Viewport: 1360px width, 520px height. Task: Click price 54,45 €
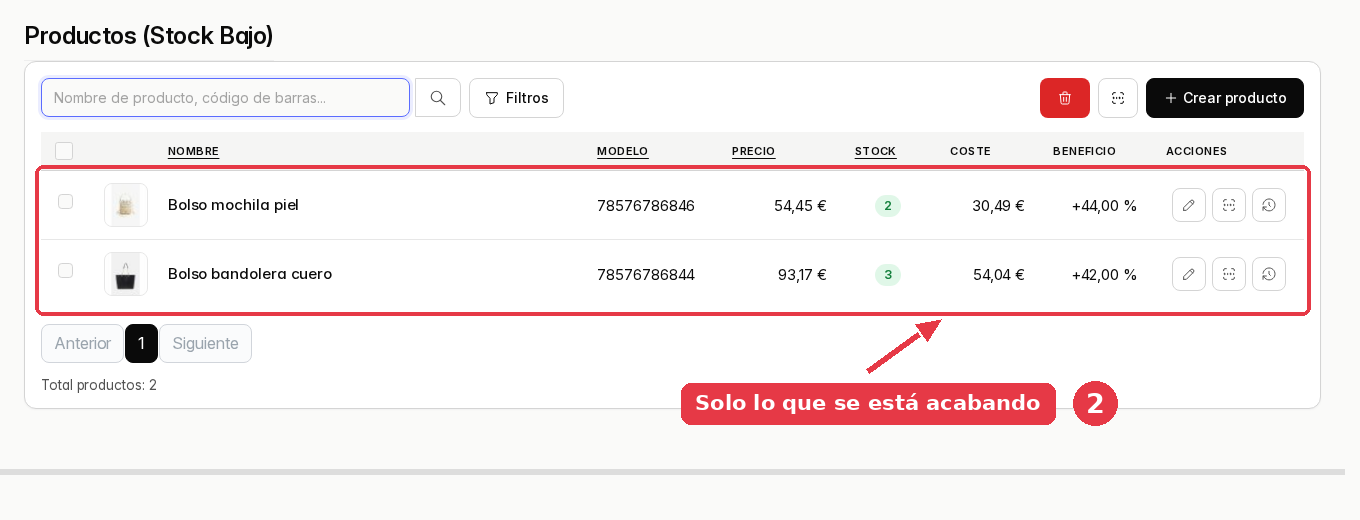(x=800, y=206)
